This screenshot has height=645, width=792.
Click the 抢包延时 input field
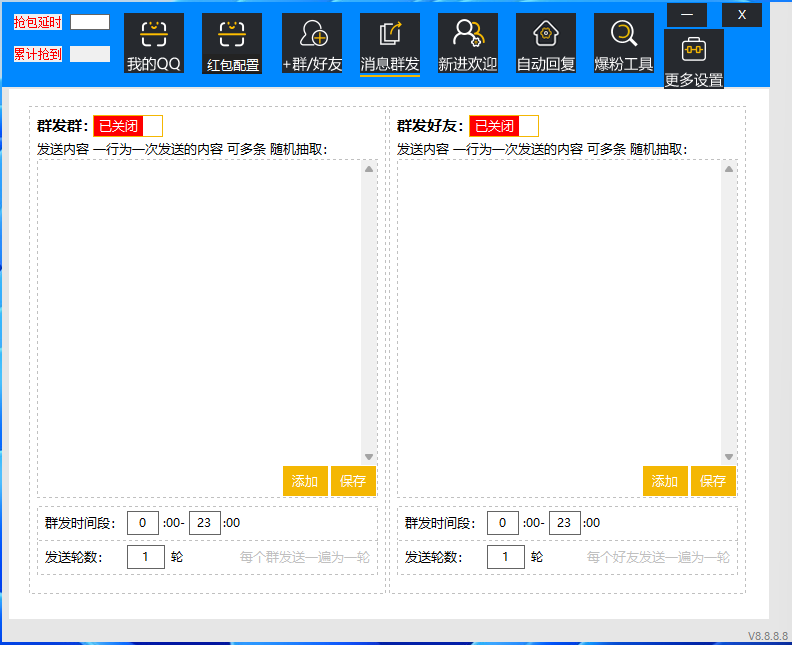pyautogui.click(x=90, y=22)
